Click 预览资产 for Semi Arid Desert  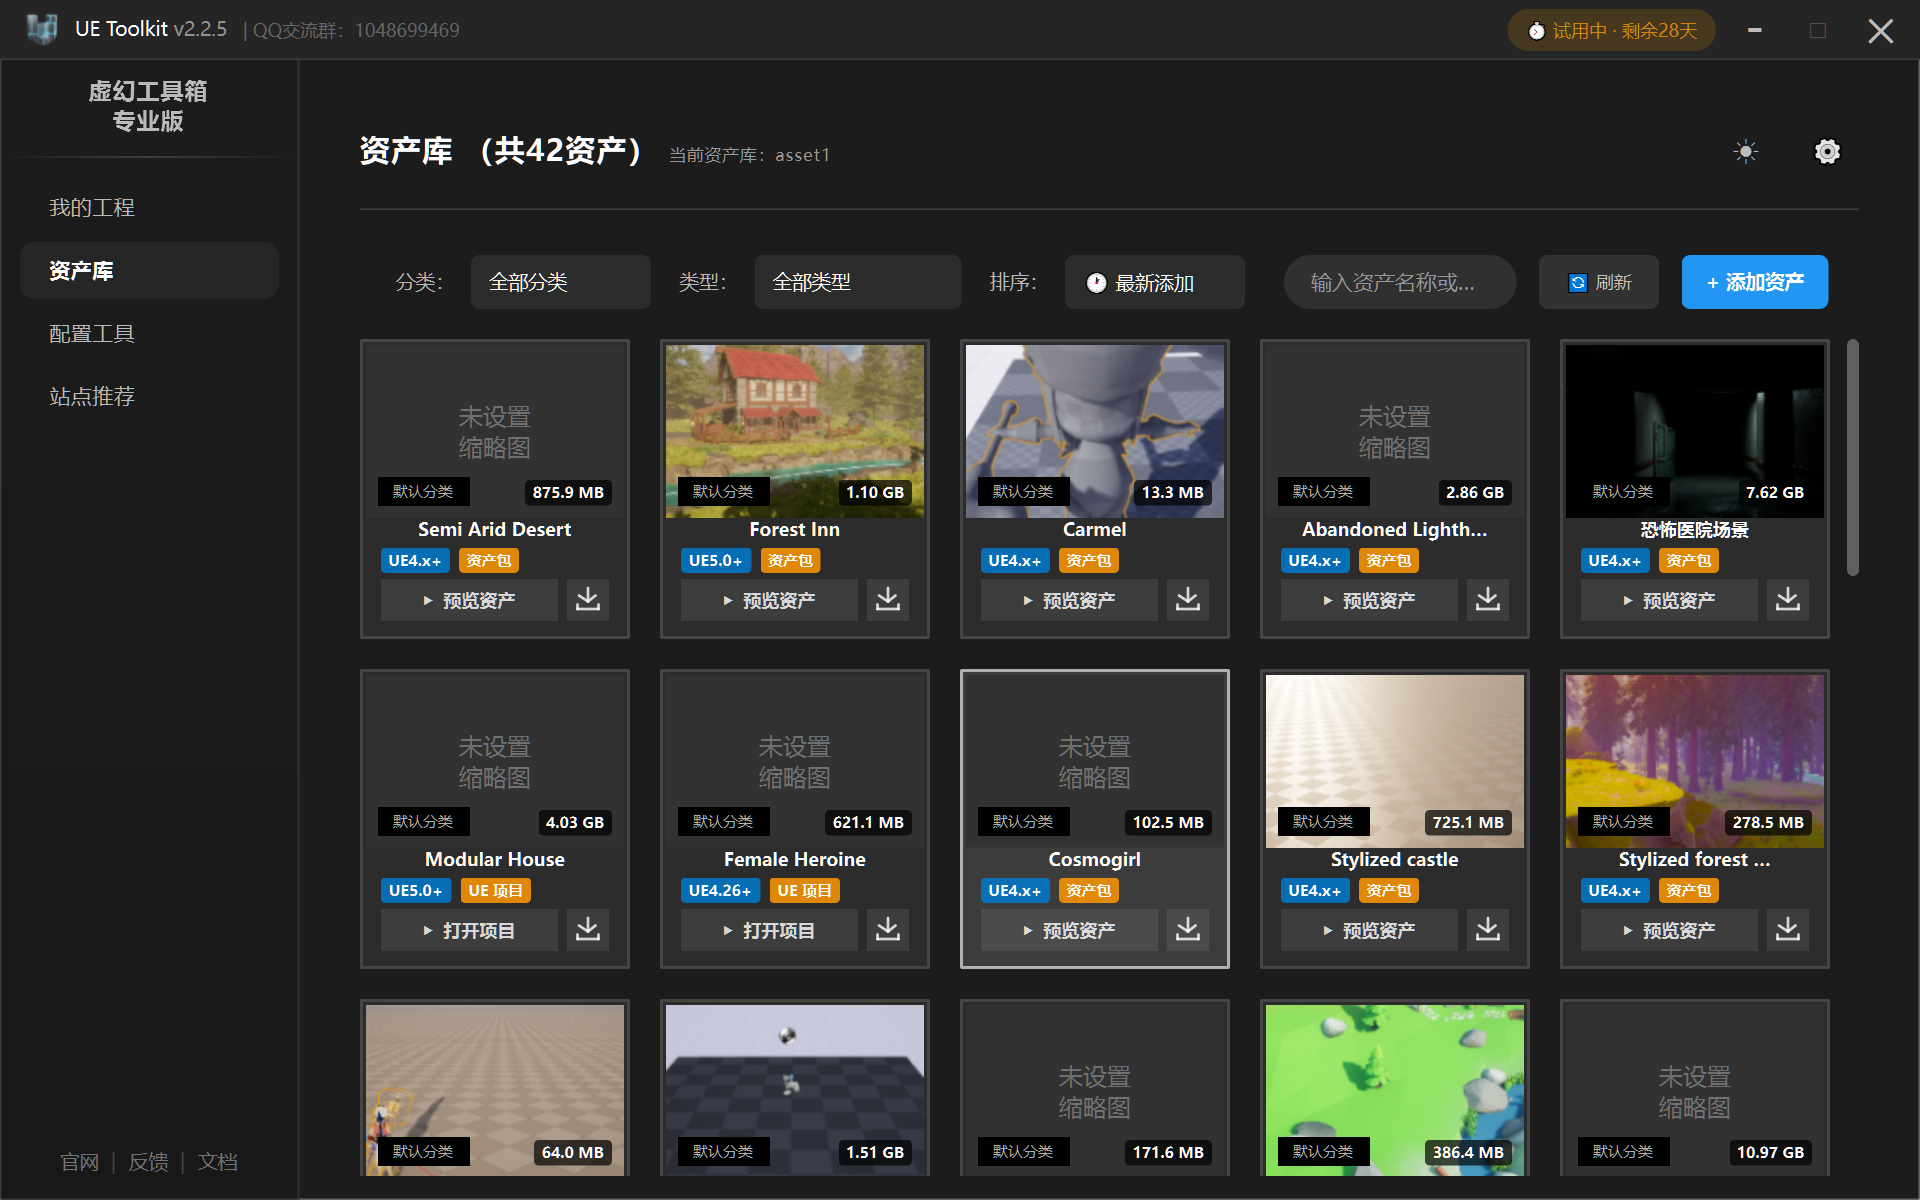click(x=469, y=600)
